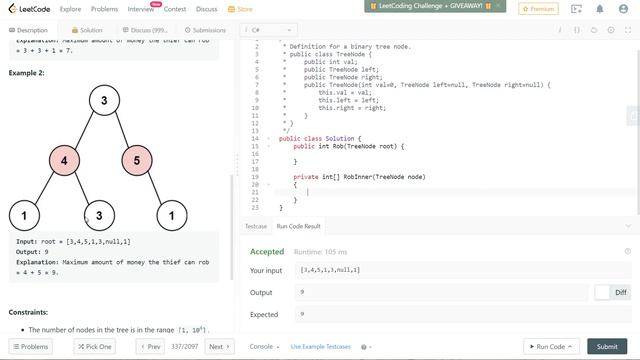
Task: Reset code to default with revert icon
Action: pyautogui.click(x=594, y=30)
